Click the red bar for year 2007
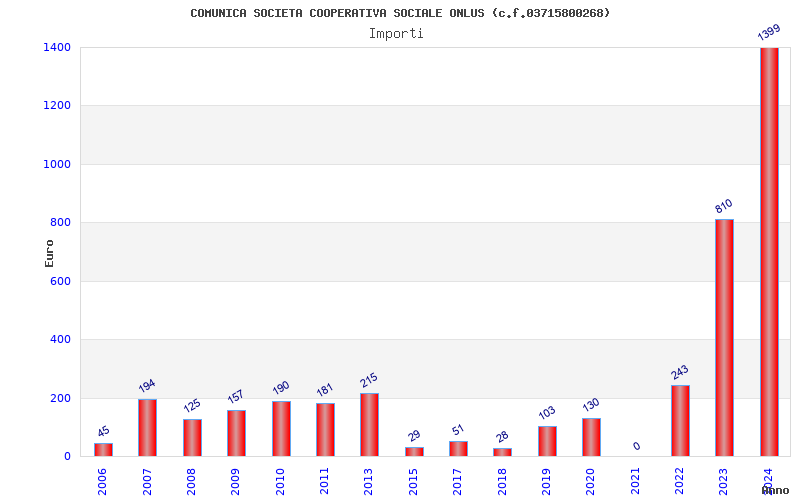The height and width of the screenshot is (500, 800). [x=147, y=428]
